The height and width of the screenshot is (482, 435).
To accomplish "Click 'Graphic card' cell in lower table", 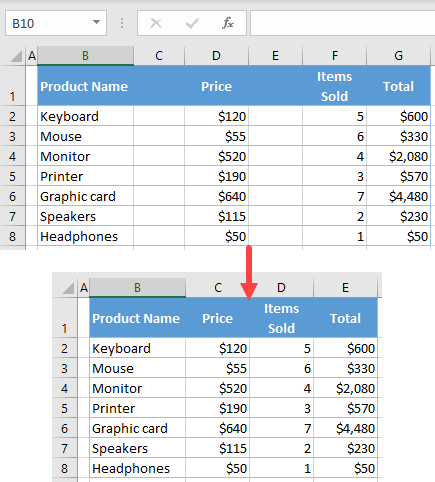I will 138,428.
